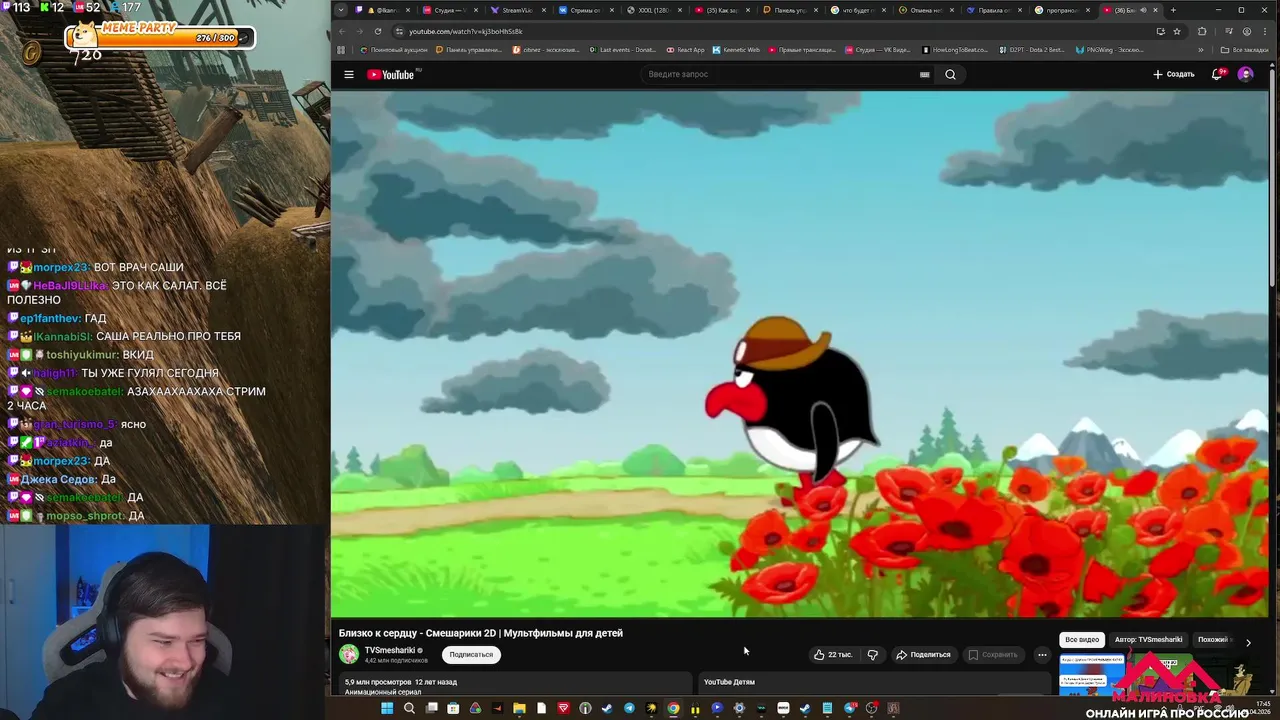
Task: Click toshiyukimur chat message ВКИД
Action: pyautogui.click(x=138, y=355)
